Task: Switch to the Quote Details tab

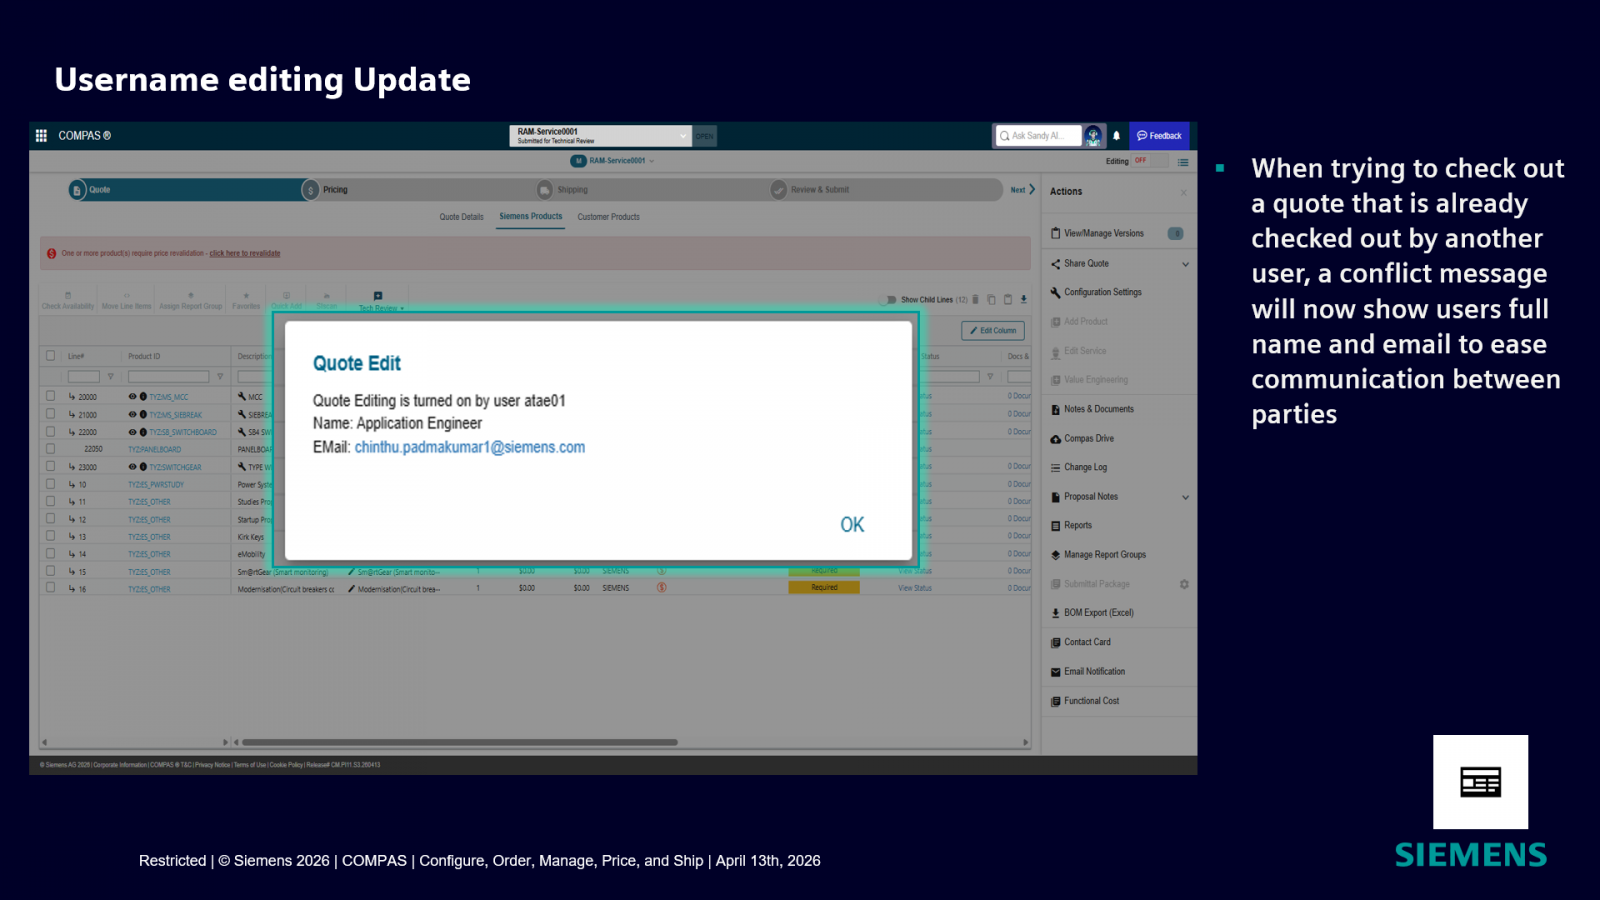Action: 461,217
